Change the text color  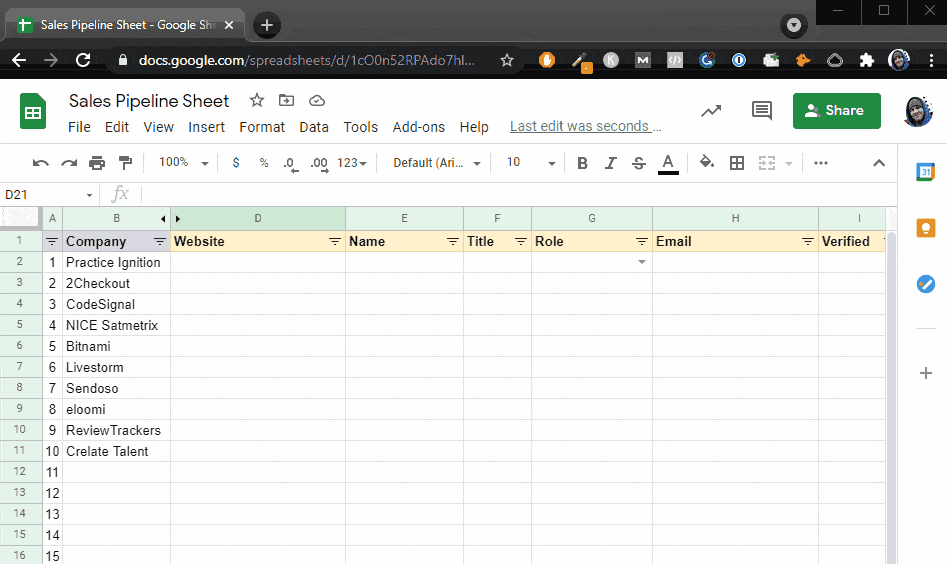668,163
